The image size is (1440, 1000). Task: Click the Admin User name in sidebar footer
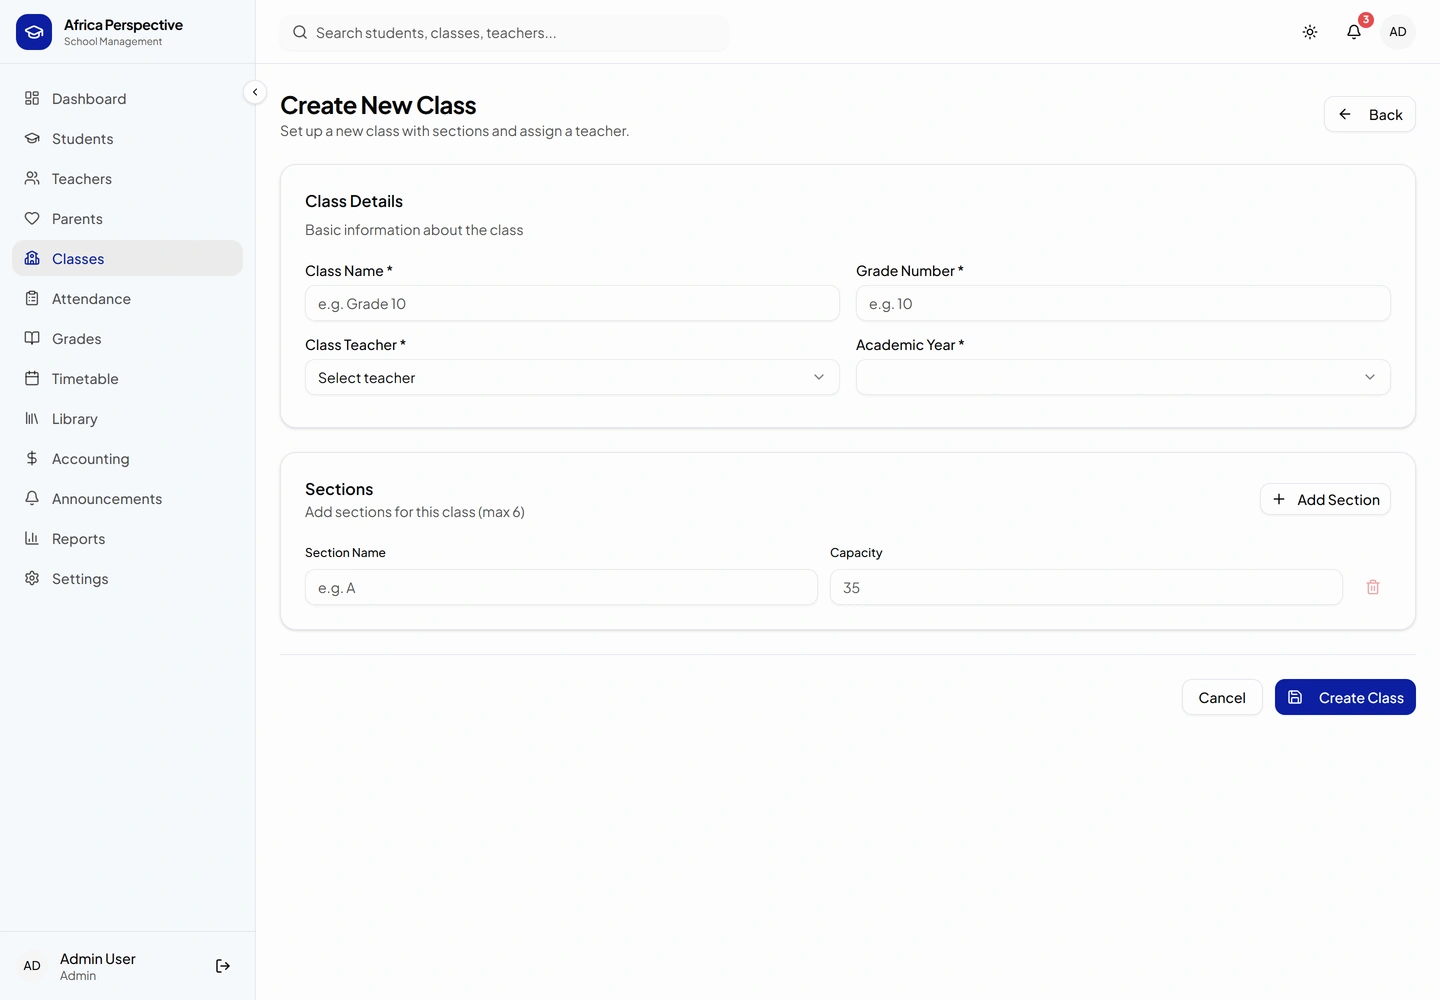[98, 958]
